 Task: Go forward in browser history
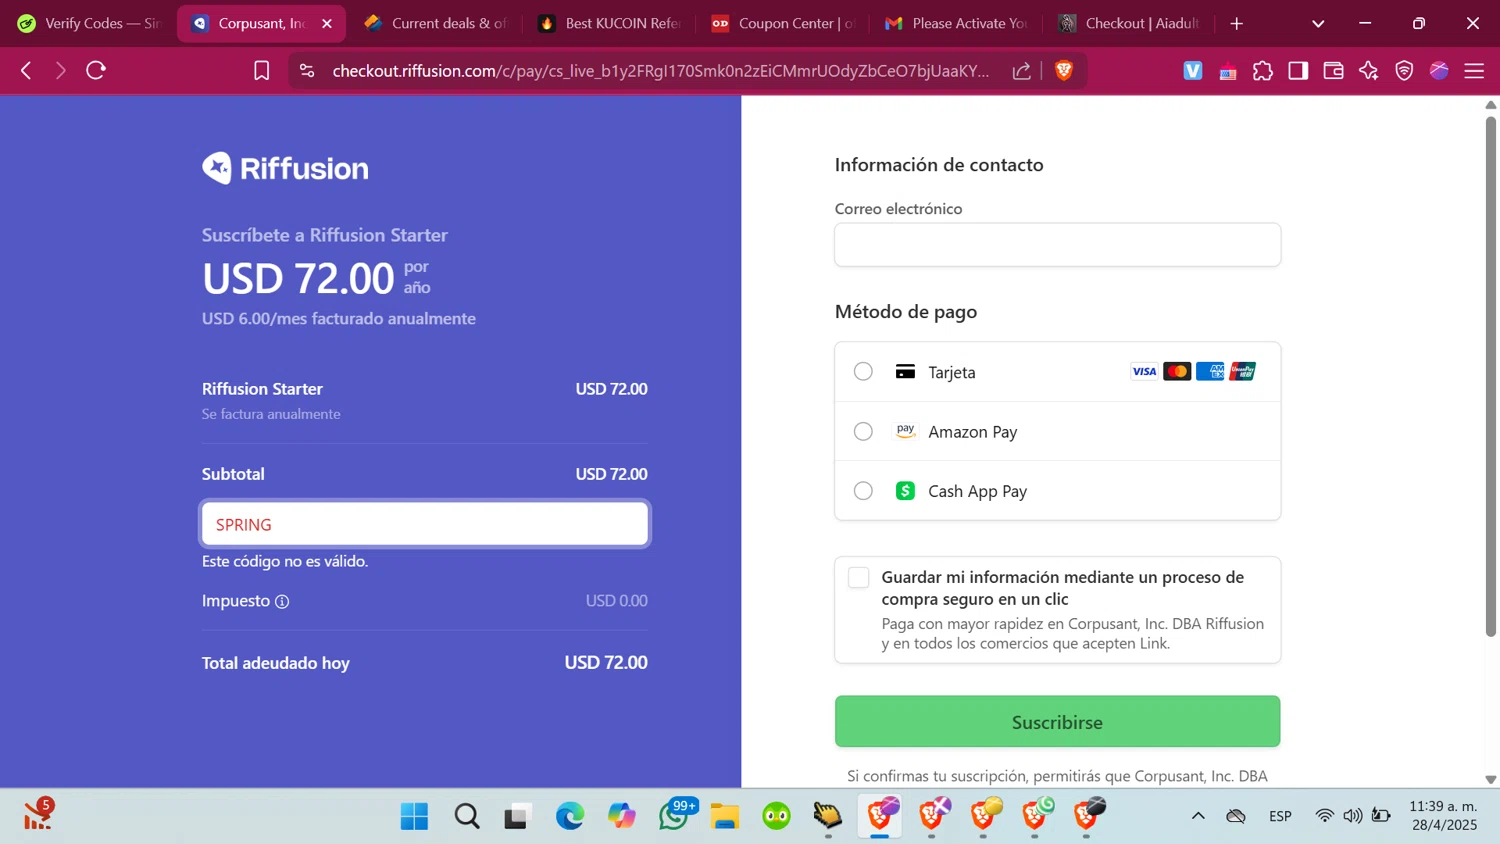point(61,70)
